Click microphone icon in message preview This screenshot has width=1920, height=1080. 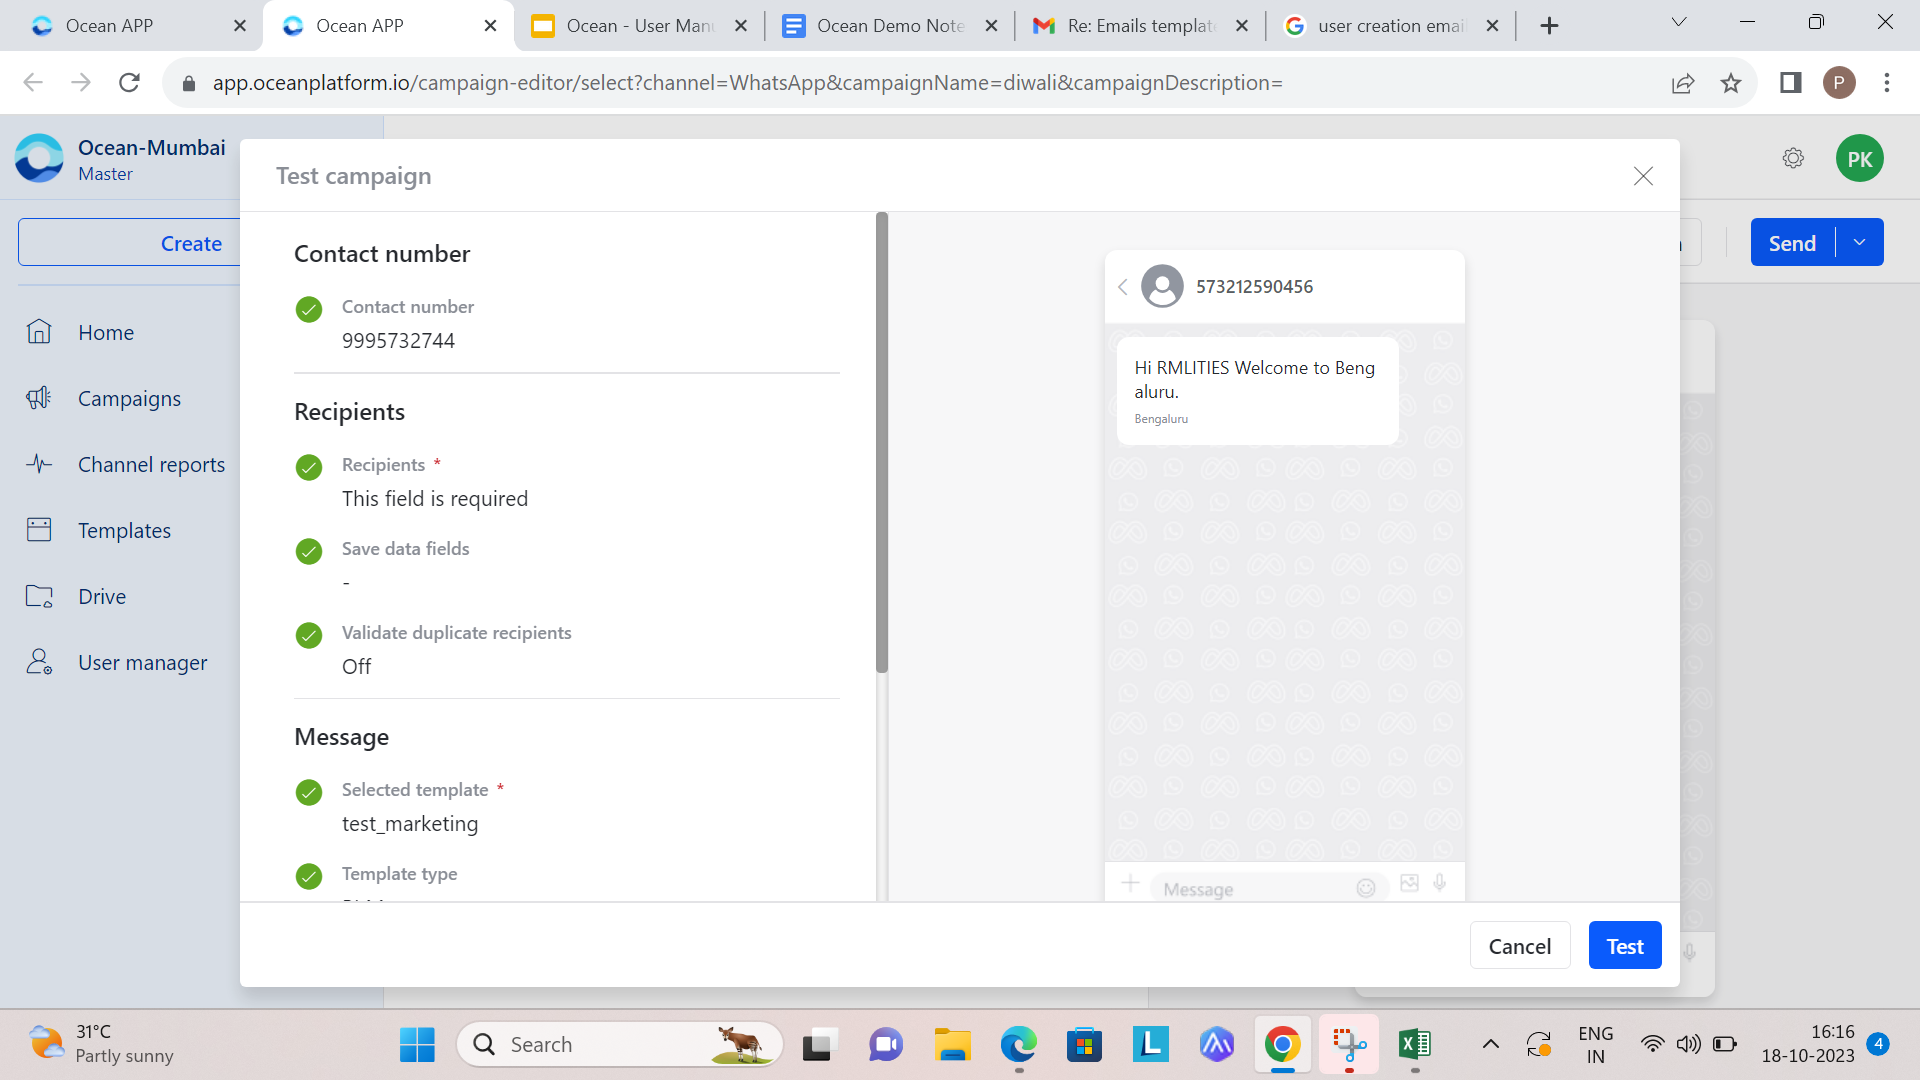pos(1440,883)
